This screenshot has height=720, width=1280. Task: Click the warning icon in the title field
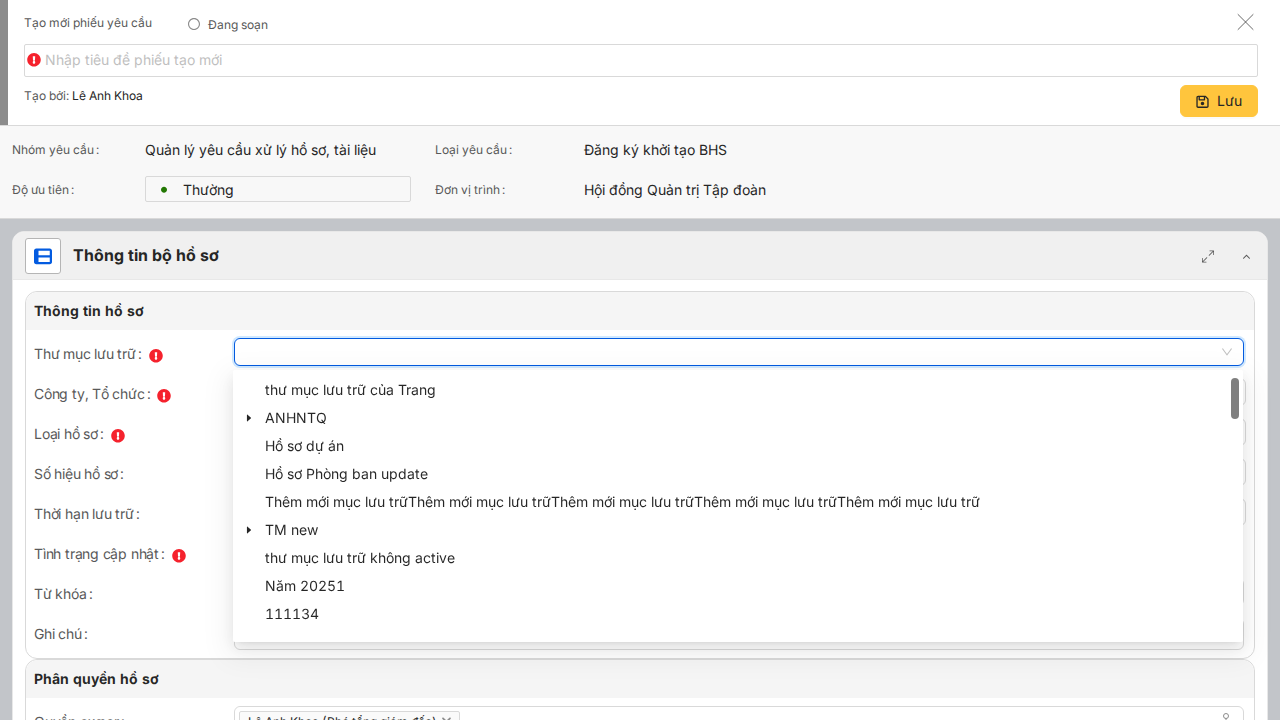tap(34, 60)
